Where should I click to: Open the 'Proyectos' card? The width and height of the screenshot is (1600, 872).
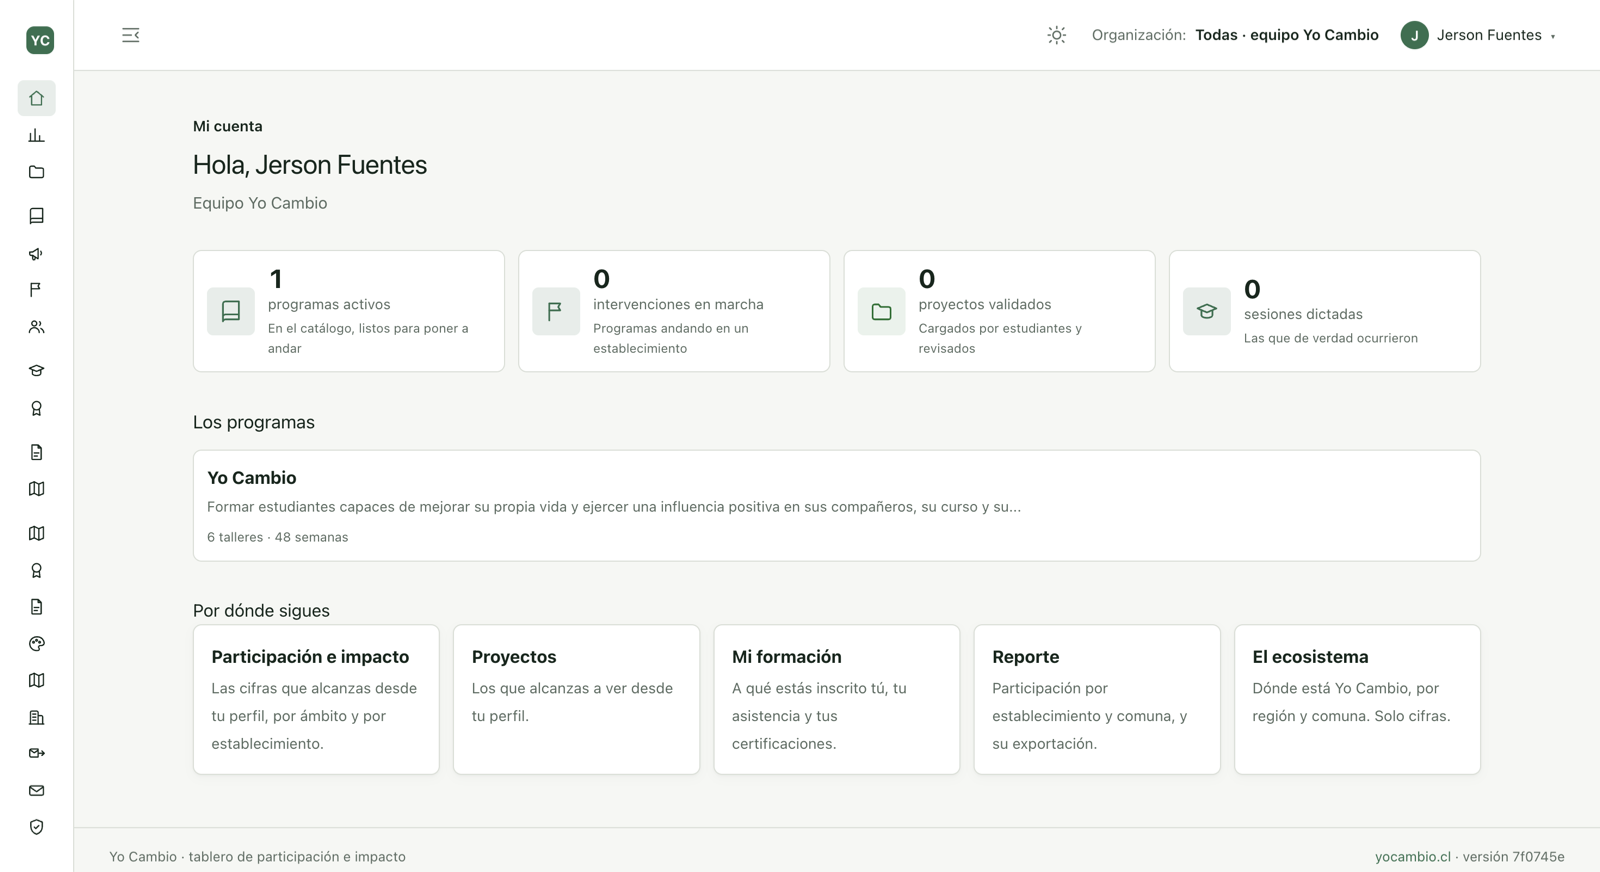576,699
